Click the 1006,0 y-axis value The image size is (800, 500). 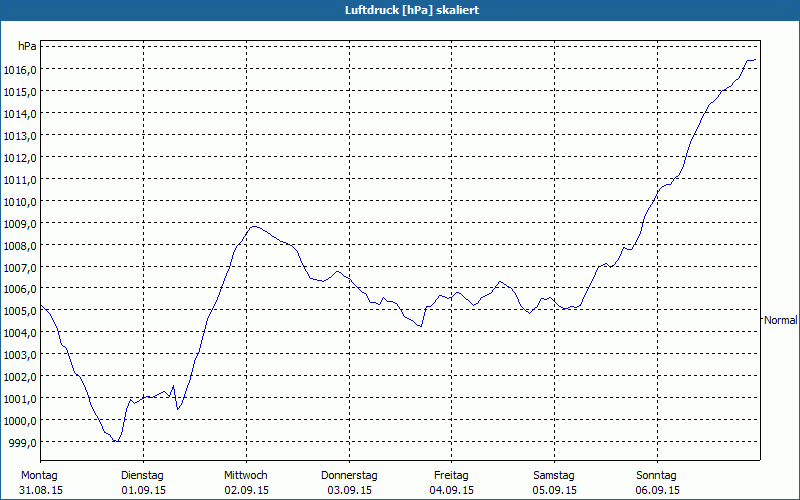[x=20, y=289]
